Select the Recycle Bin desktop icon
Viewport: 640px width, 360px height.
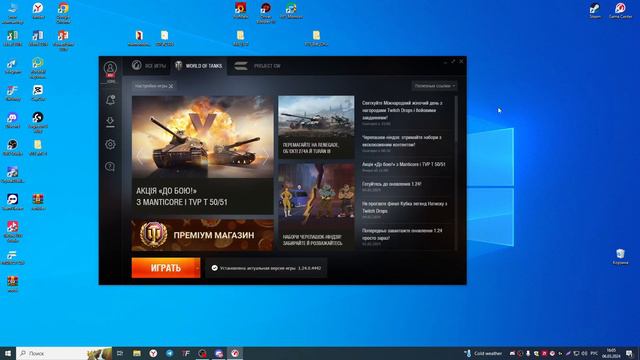coord(620,257)
